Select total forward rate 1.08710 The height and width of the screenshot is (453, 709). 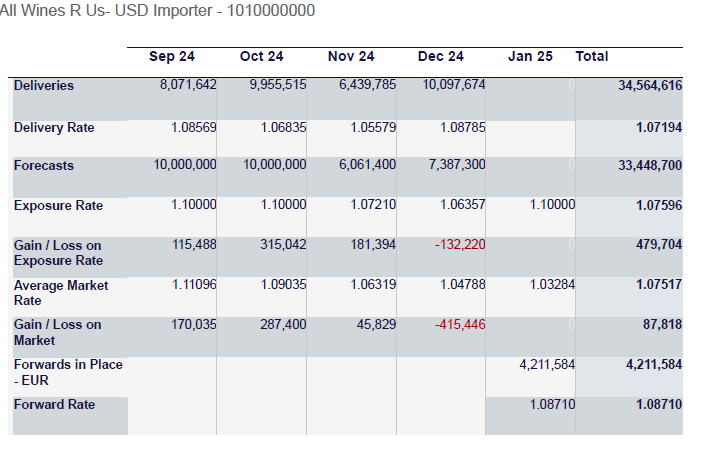[x=659, y=404]
